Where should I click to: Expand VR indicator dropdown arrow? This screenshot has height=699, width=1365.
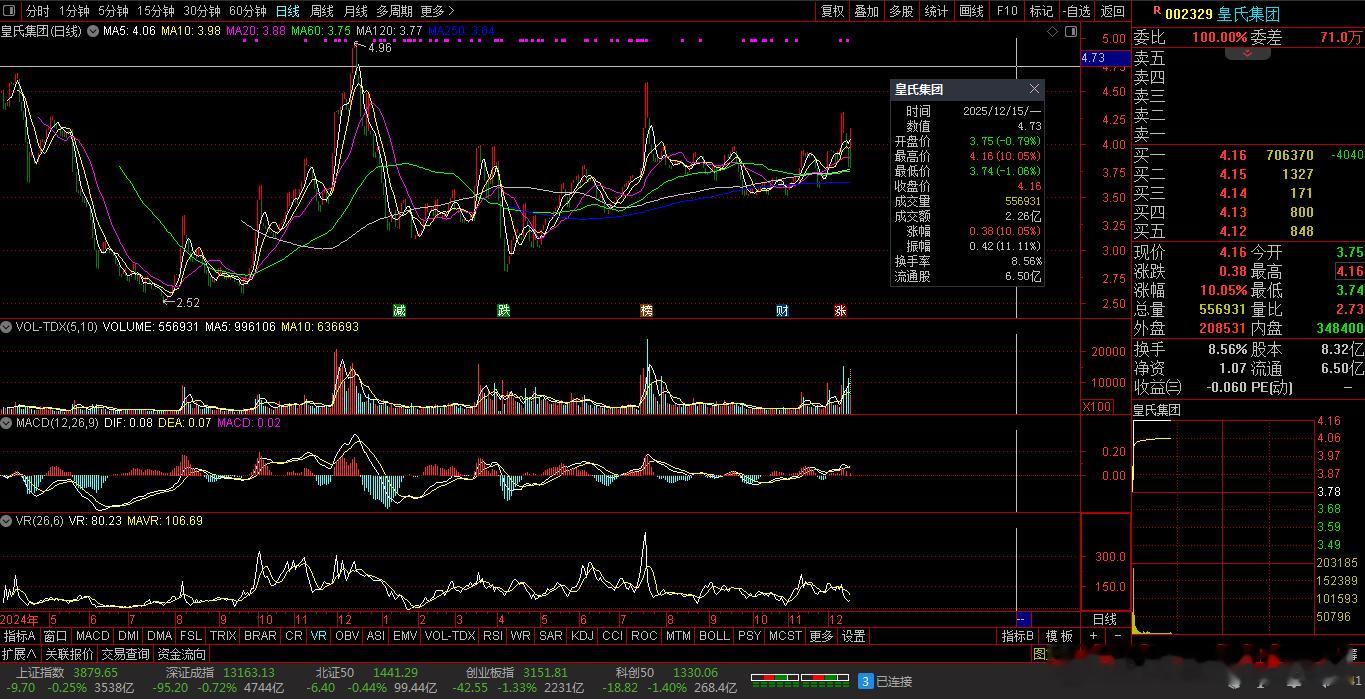[x=6, y=521]
